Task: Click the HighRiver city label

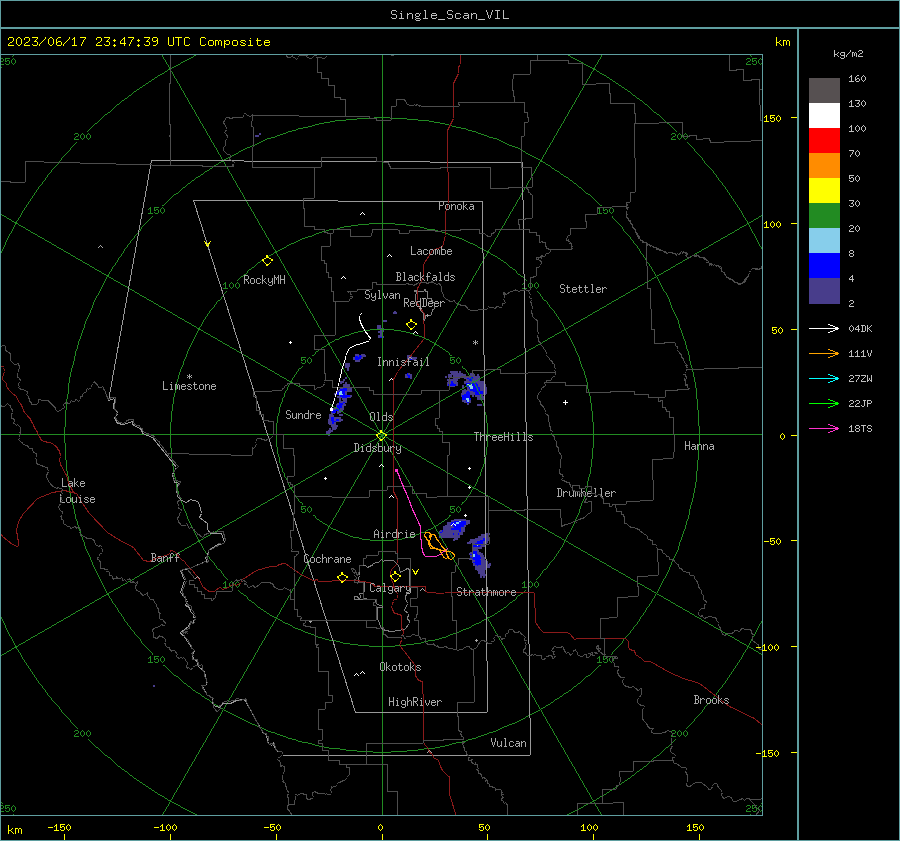Action: click(x=415, y=702)
